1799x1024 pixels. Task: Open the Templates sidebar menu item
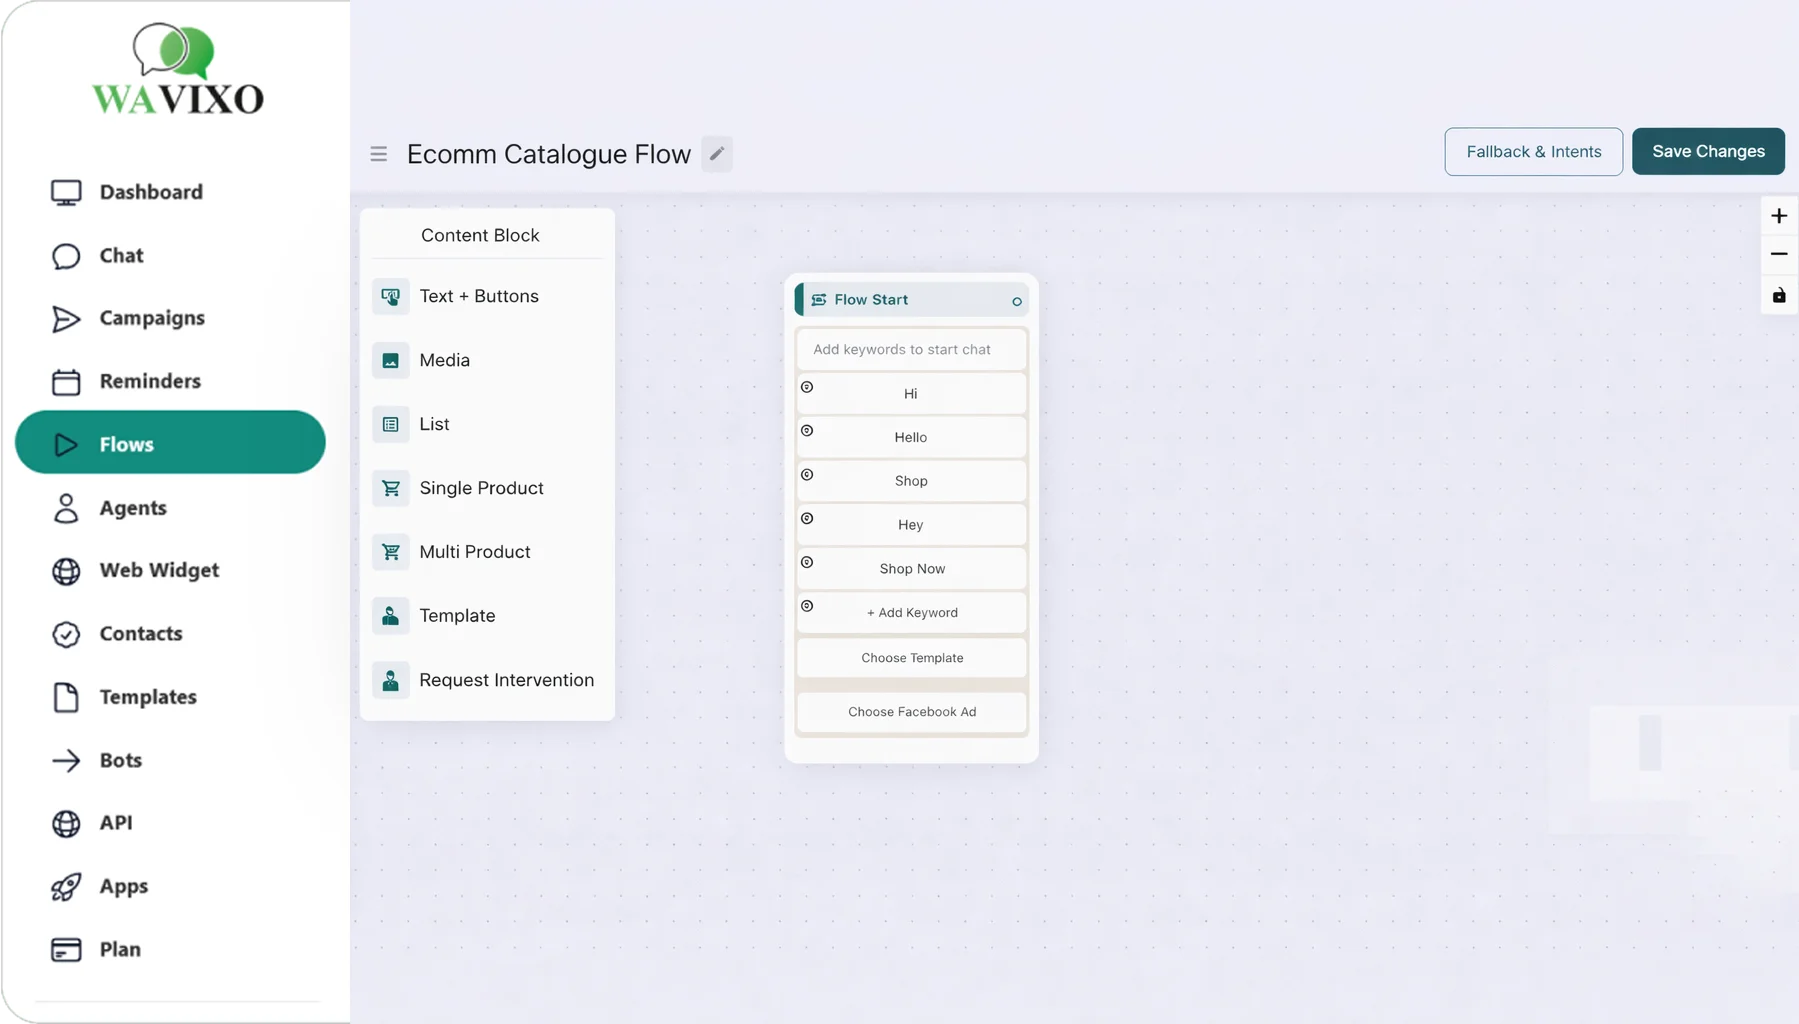[x=147, y=697]
